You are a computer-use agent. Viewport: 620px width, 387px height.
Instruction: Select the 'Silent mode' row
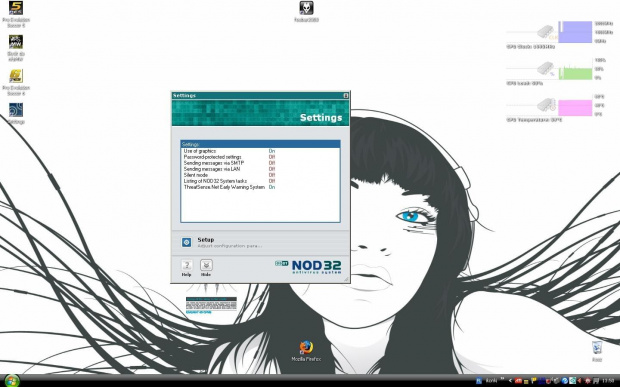click(x=260, y=175)
